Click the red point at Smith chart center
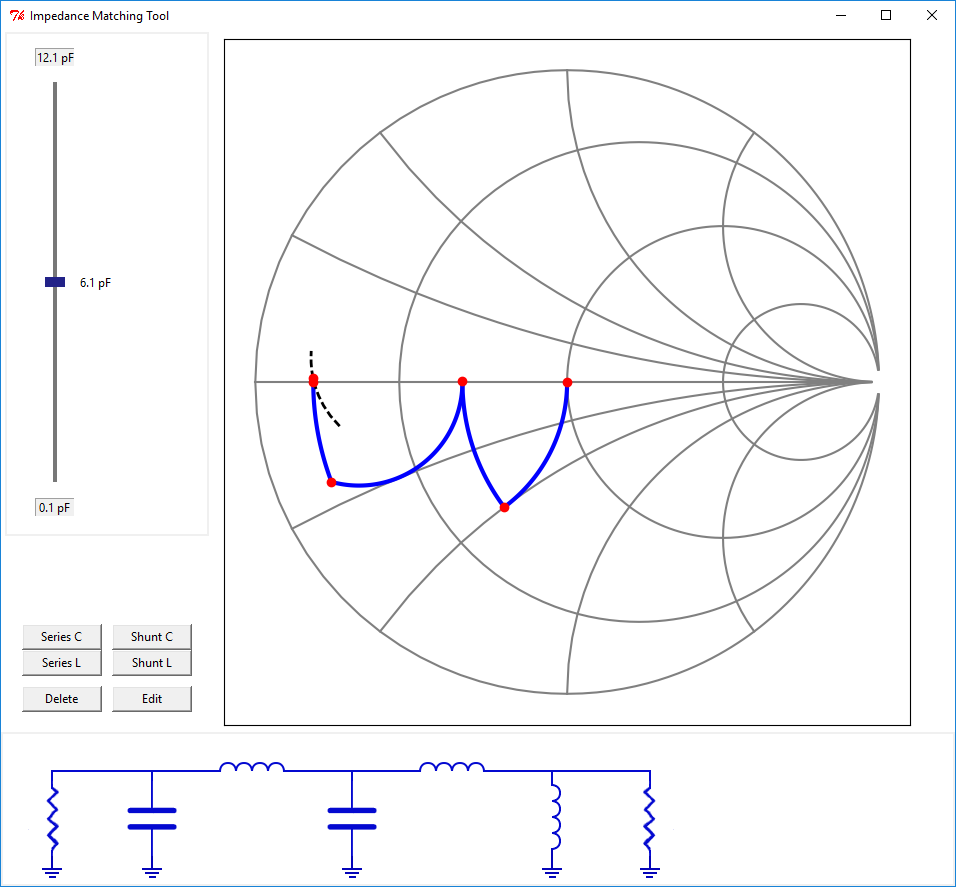 tap(568, 382)
